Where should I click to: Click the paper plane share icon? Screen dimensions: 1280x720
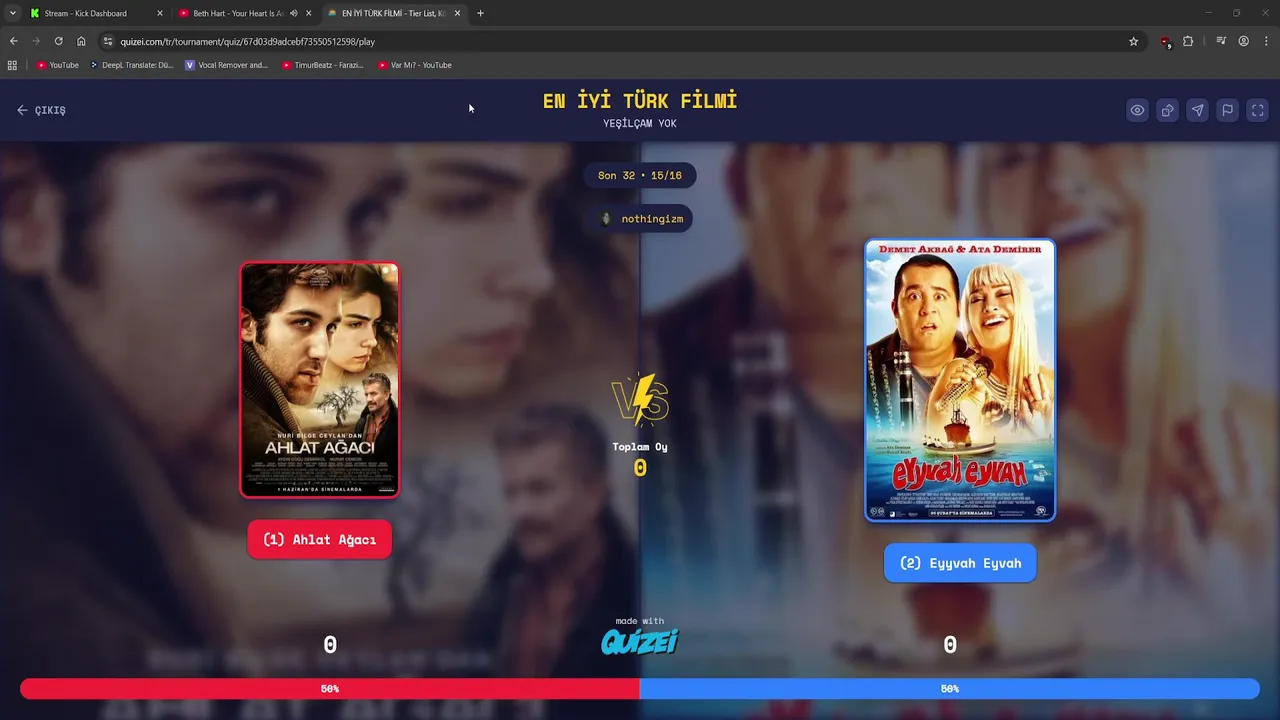(1197, 110)
